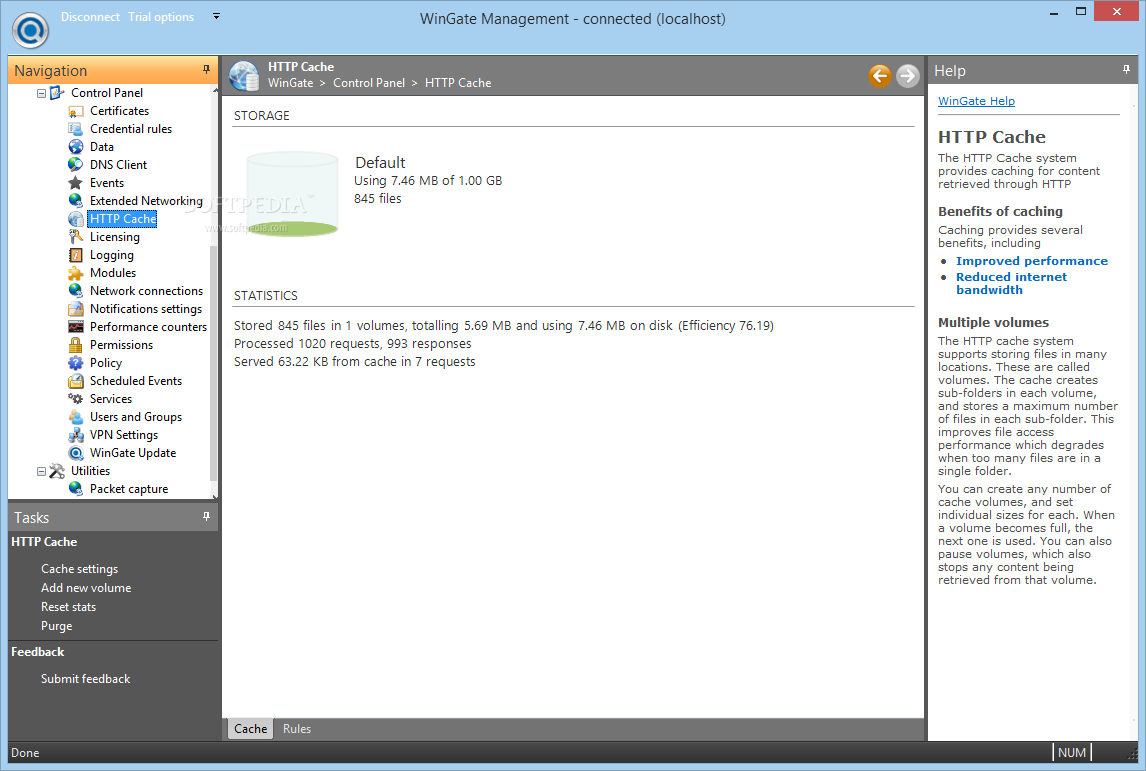This screenshot has width=1146, height=771.
Task: Click the Credential rules icon
Action: click(x=75, y=129)
